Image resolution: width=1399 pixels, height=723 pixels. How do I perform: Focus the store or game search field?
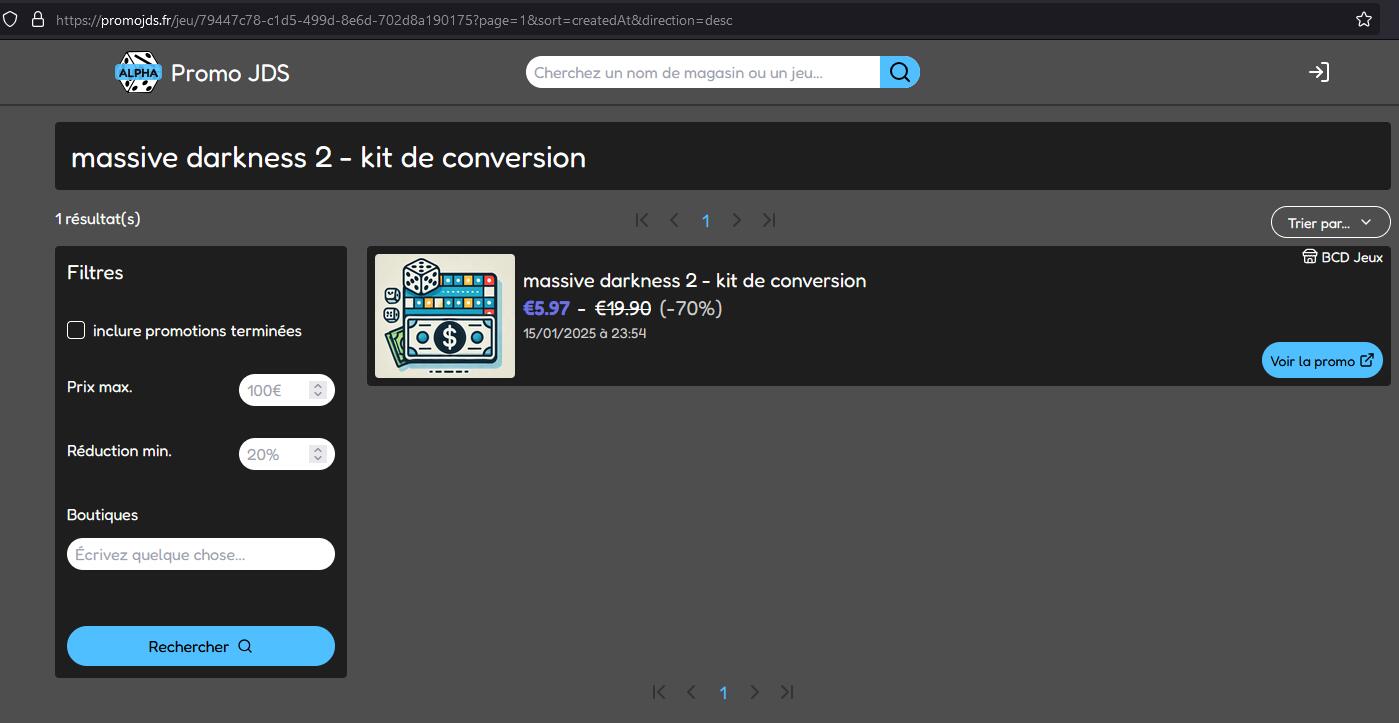tap(703, 72)
